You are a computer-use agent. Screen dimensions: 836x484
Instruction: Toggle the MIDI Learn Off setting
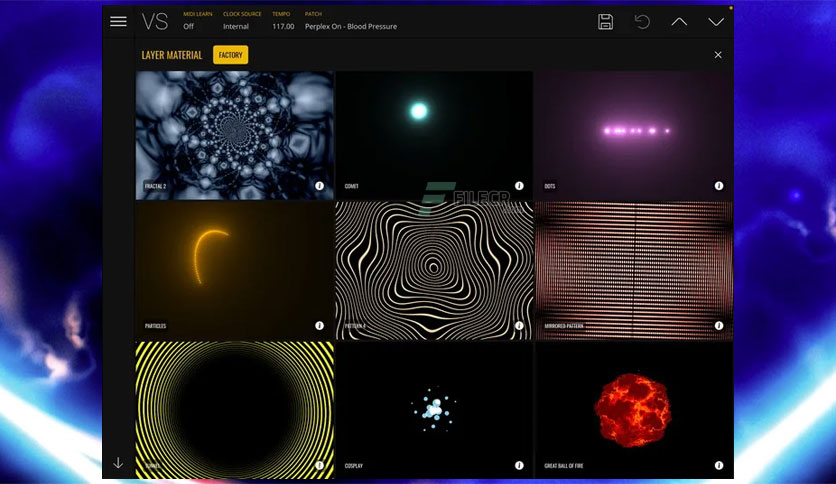click(x=189, y=27)
